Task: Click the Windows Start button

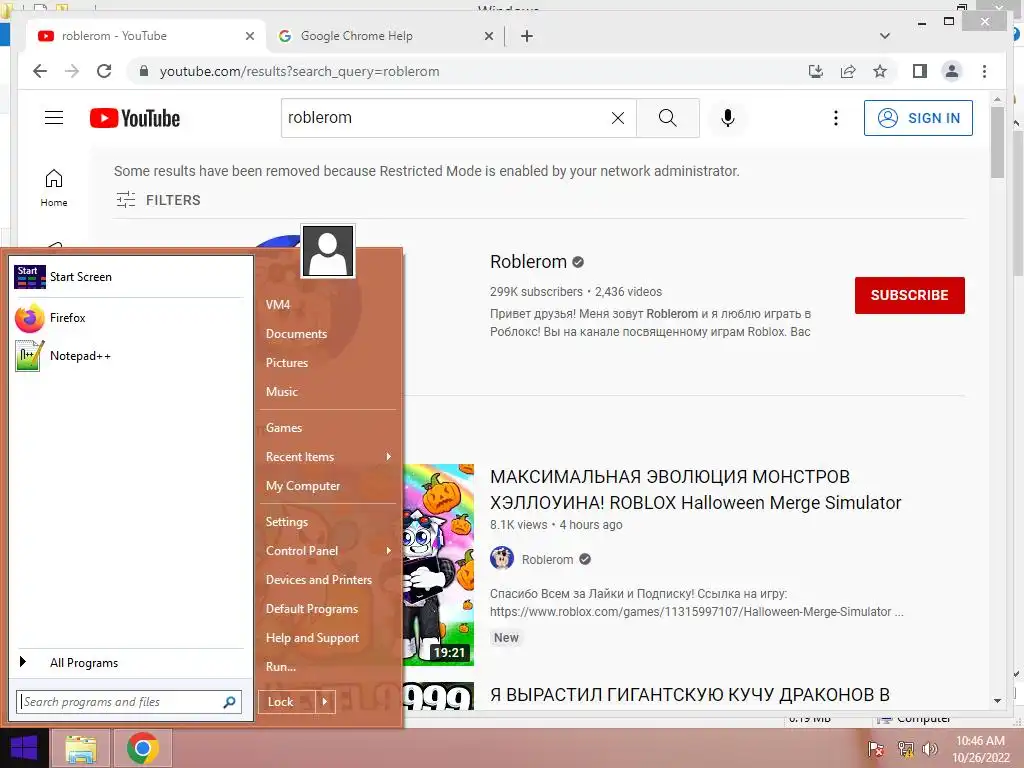Action: (24, 748)
